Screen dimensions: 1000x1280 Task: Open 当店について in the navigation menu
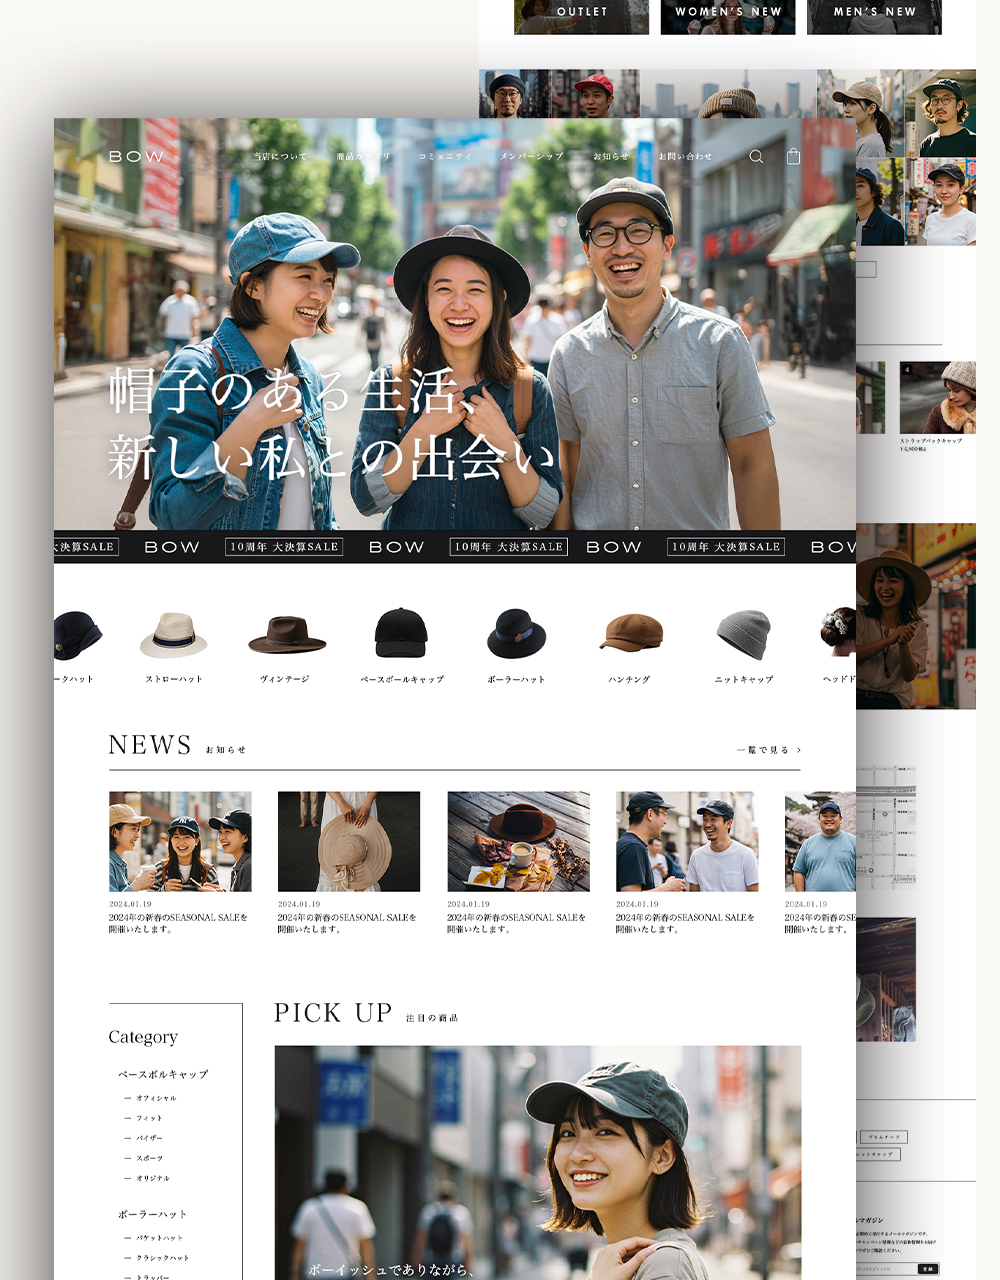280,157
